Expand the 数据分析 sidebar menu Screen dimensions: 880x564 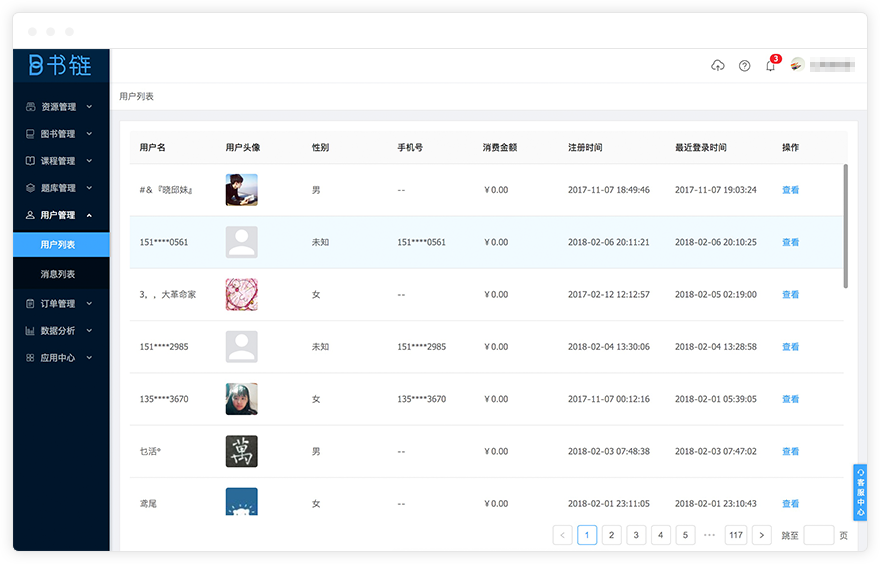pos(60,330)
